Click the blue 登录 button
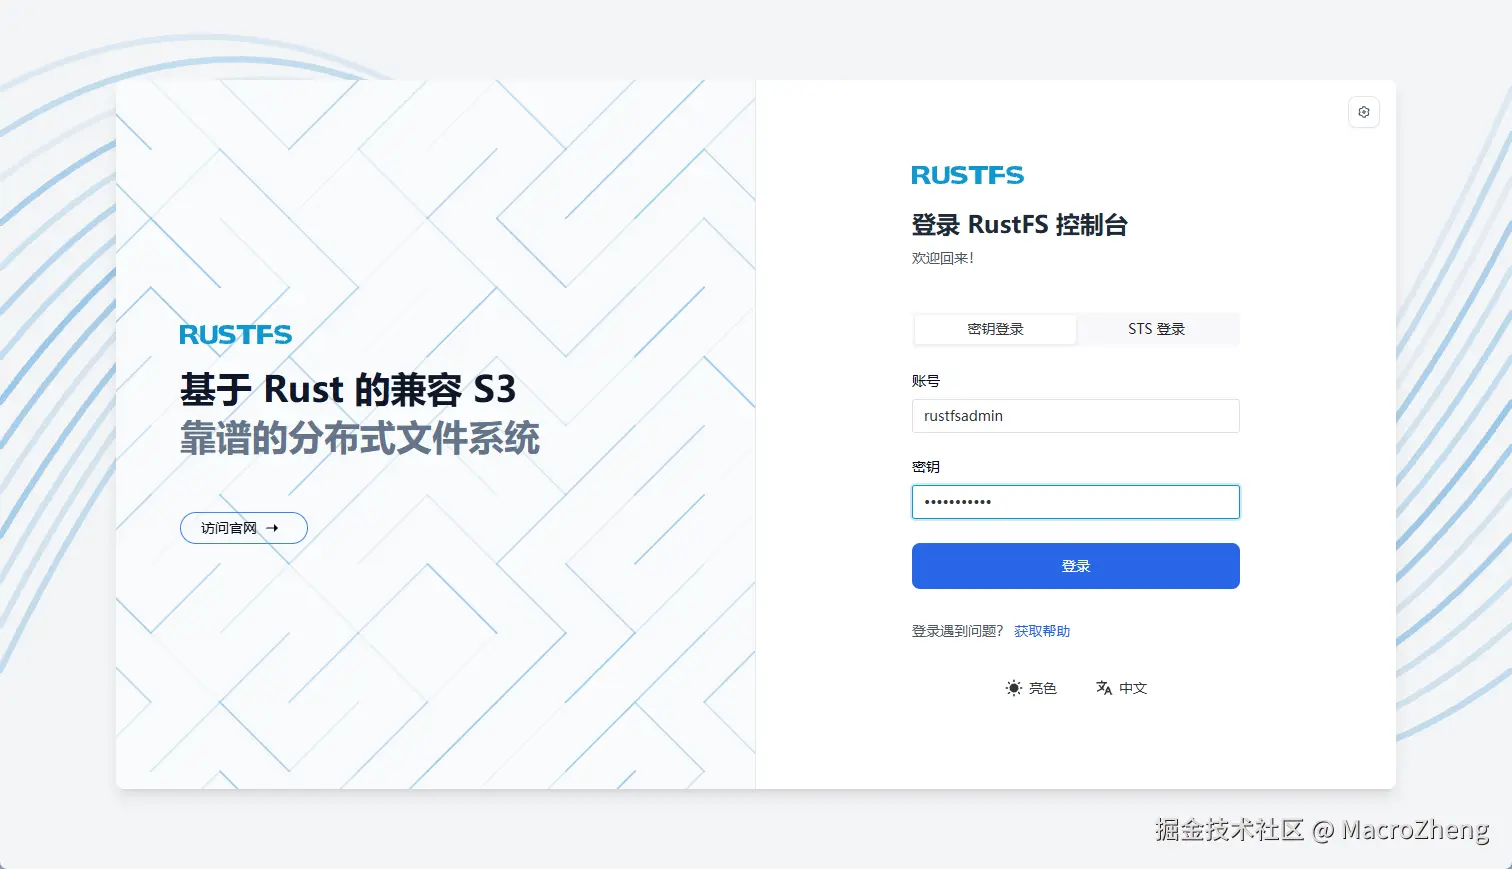 (1076, 566)
